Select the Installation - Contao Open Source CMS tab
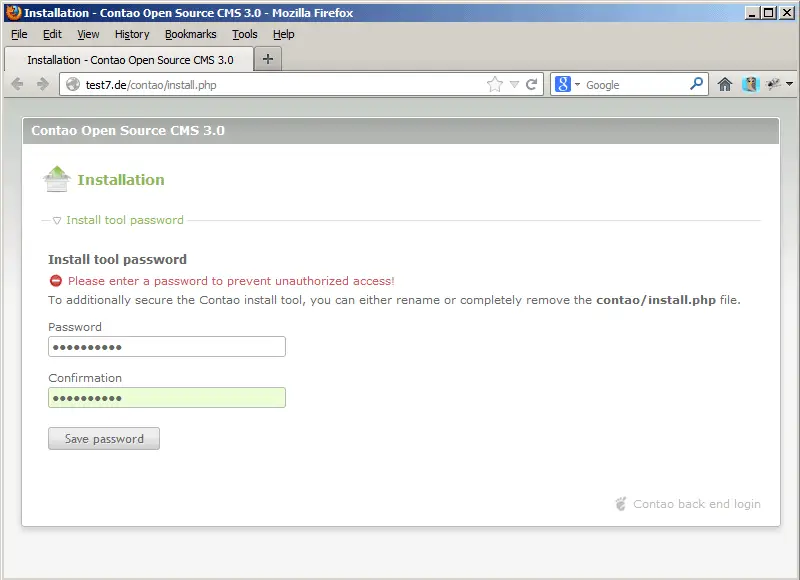This screenshot has height=580, width=800. (129, 60)
